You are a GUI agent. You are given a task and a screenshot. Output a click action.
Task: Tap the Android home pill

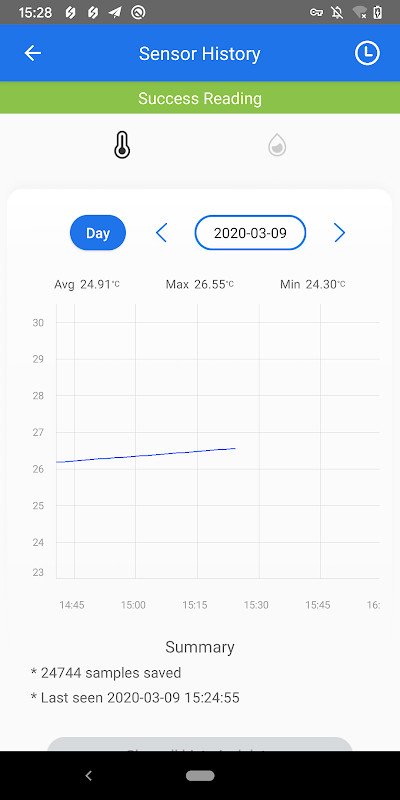pos(200,776)
